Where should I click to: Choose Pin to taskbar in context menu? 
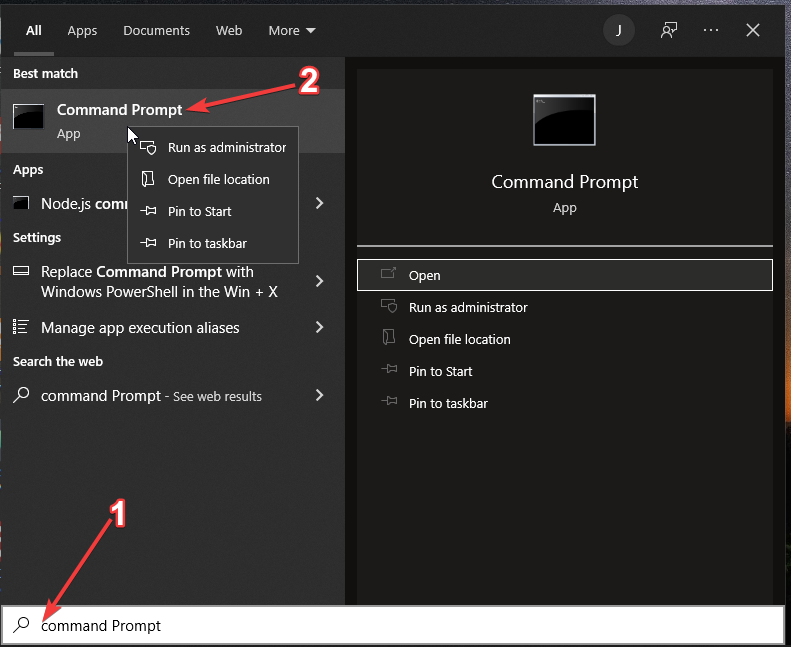pyautogui.click(x=213, y=243)
